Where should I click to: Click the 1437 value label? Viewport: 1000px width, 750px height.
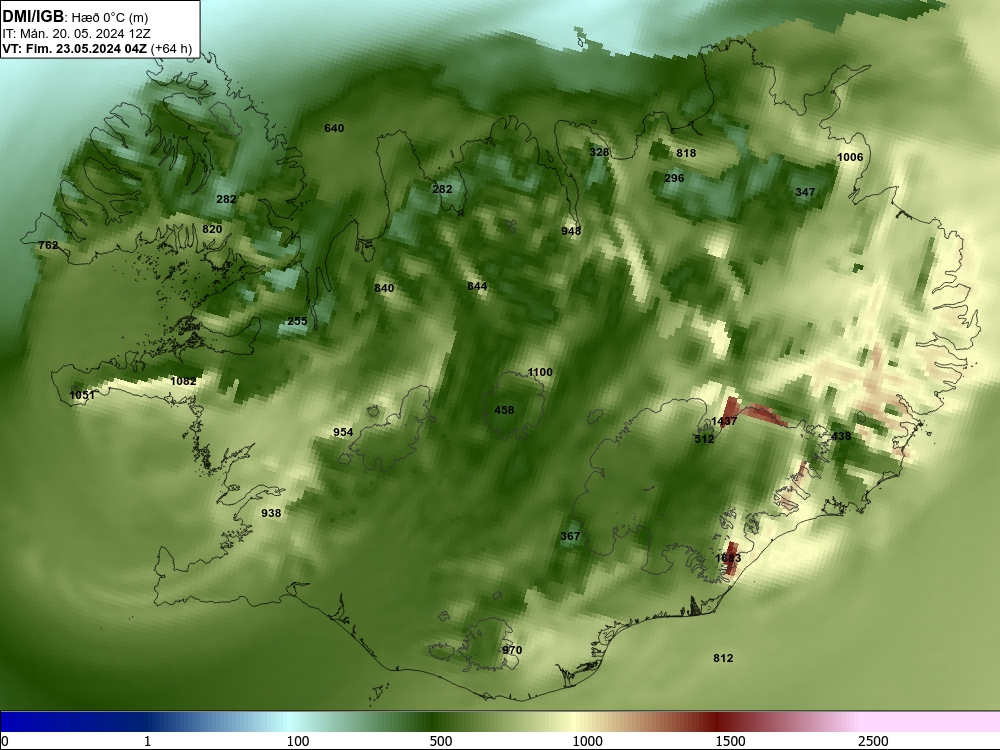(x=724, y=422)
